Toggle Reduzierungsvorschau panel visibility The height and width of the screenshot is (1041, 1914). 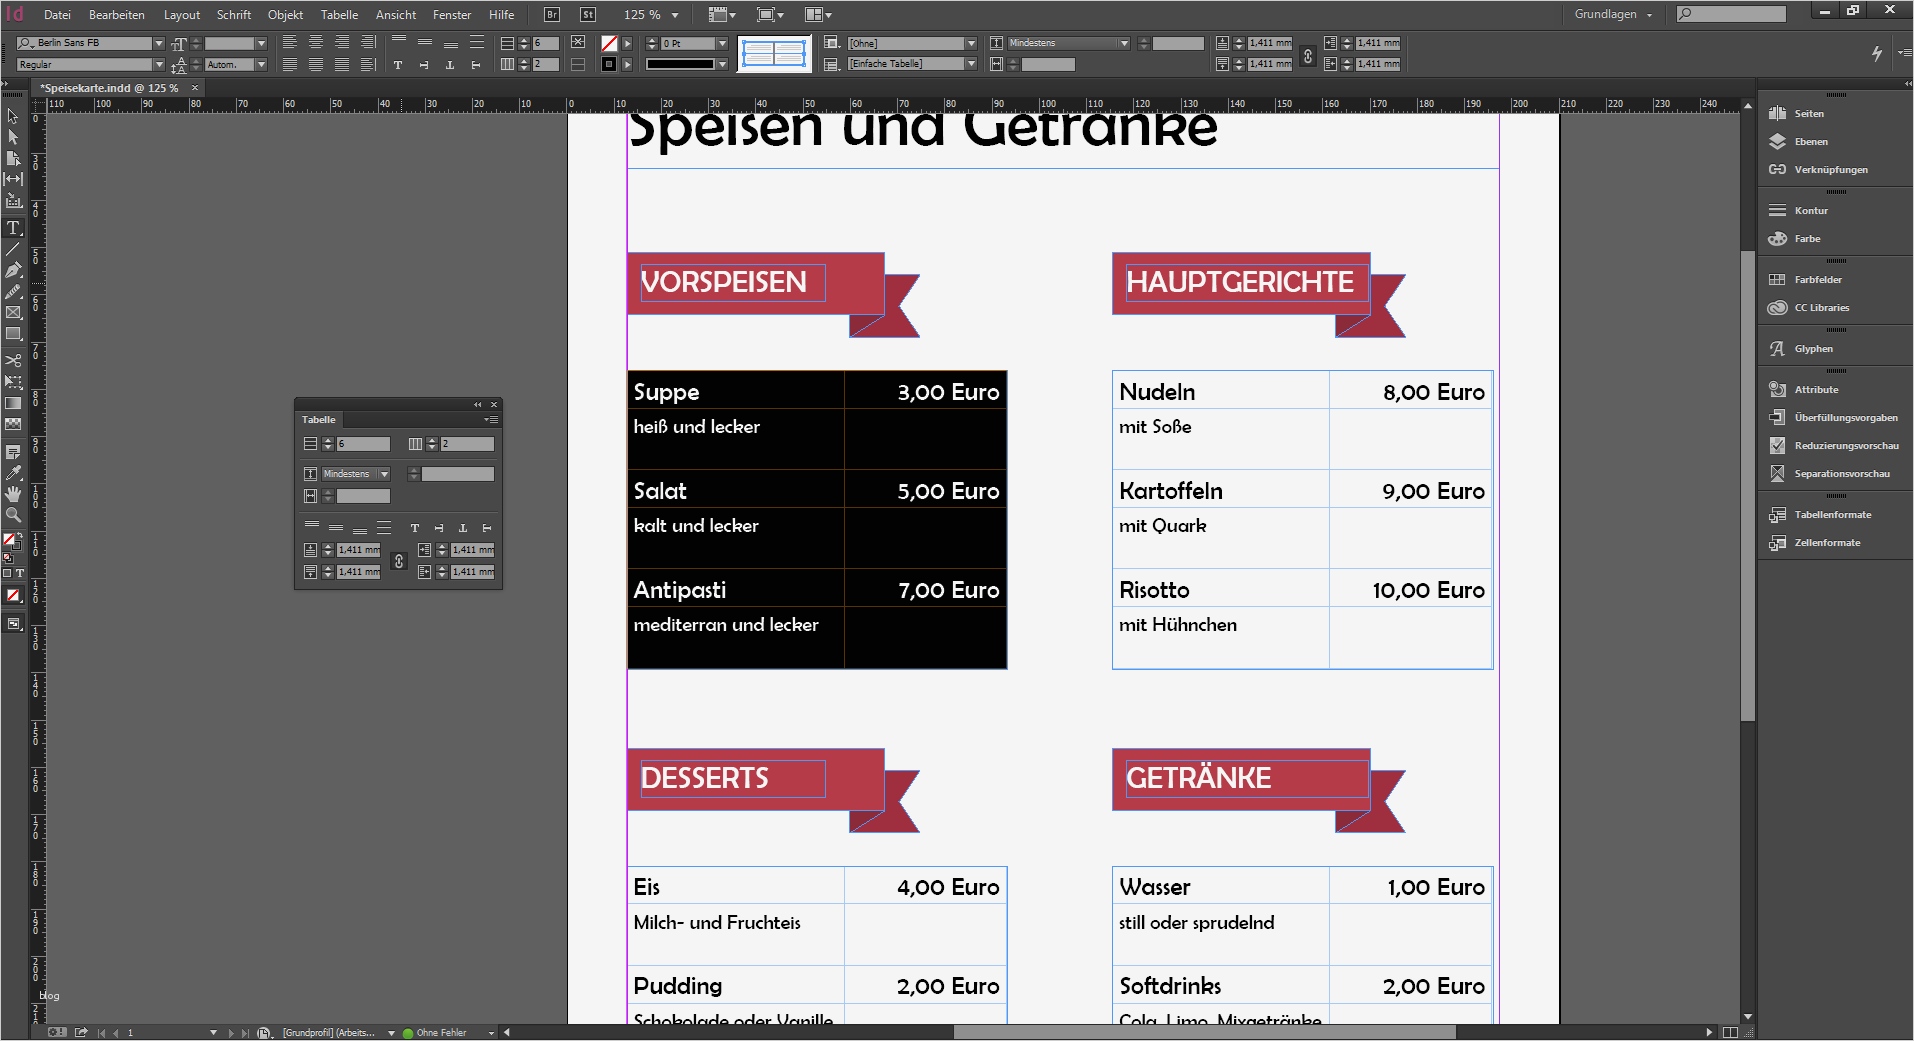point(1838,445)
